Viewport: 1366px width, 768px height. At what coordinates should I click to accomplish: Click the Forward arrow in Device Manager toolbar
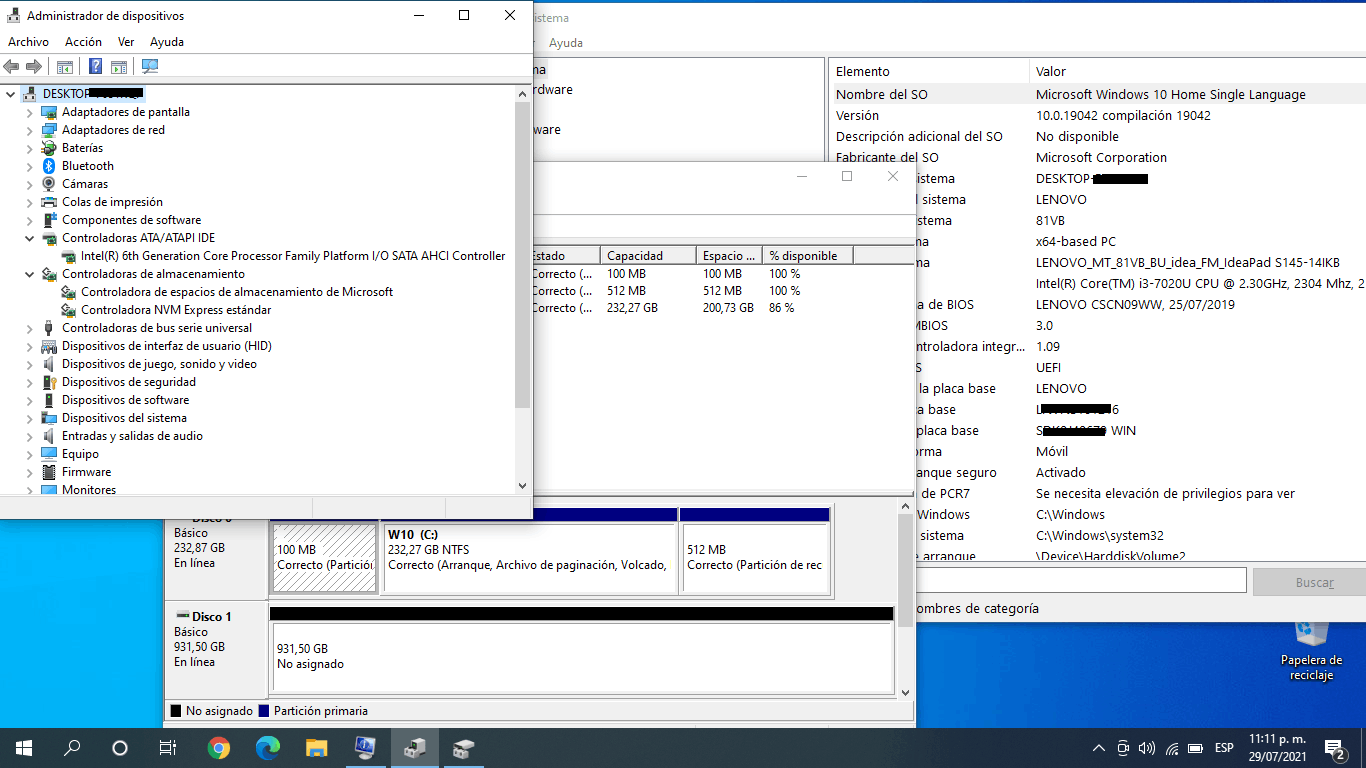34,66
